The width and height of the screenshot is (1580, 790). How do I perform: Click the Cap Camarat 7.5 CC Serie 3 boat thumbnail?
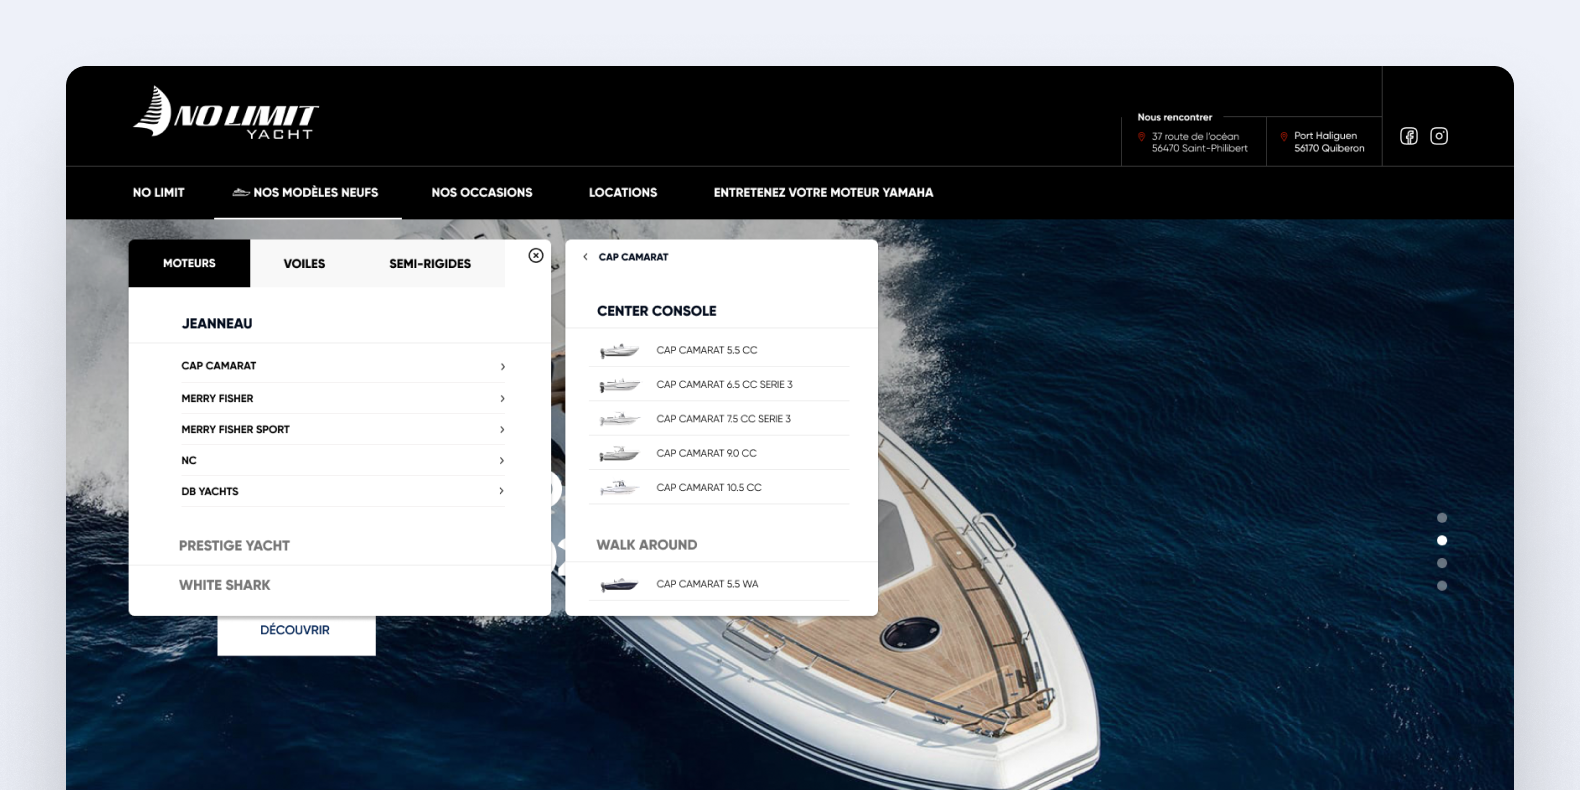[x=619, y=419]
